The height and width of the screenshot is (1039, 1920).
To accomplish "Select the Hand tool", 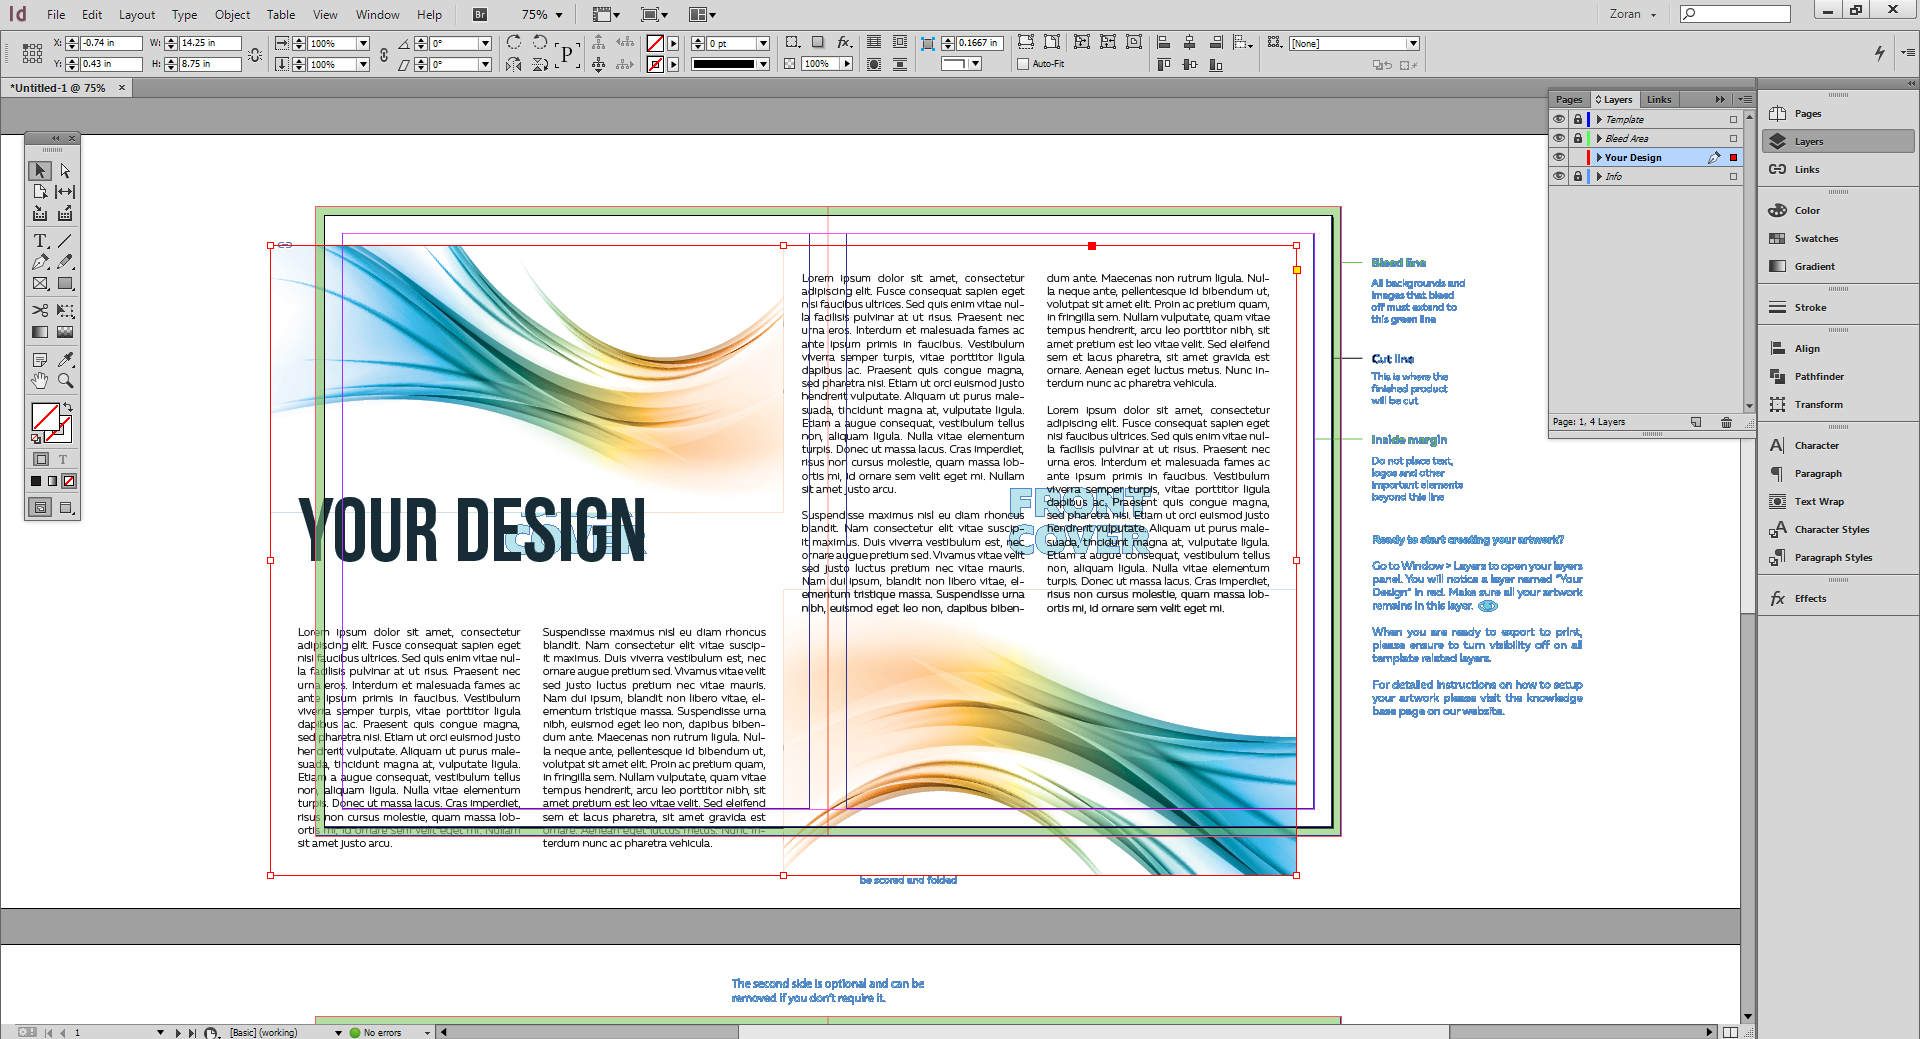I will (x=40, y=381).
